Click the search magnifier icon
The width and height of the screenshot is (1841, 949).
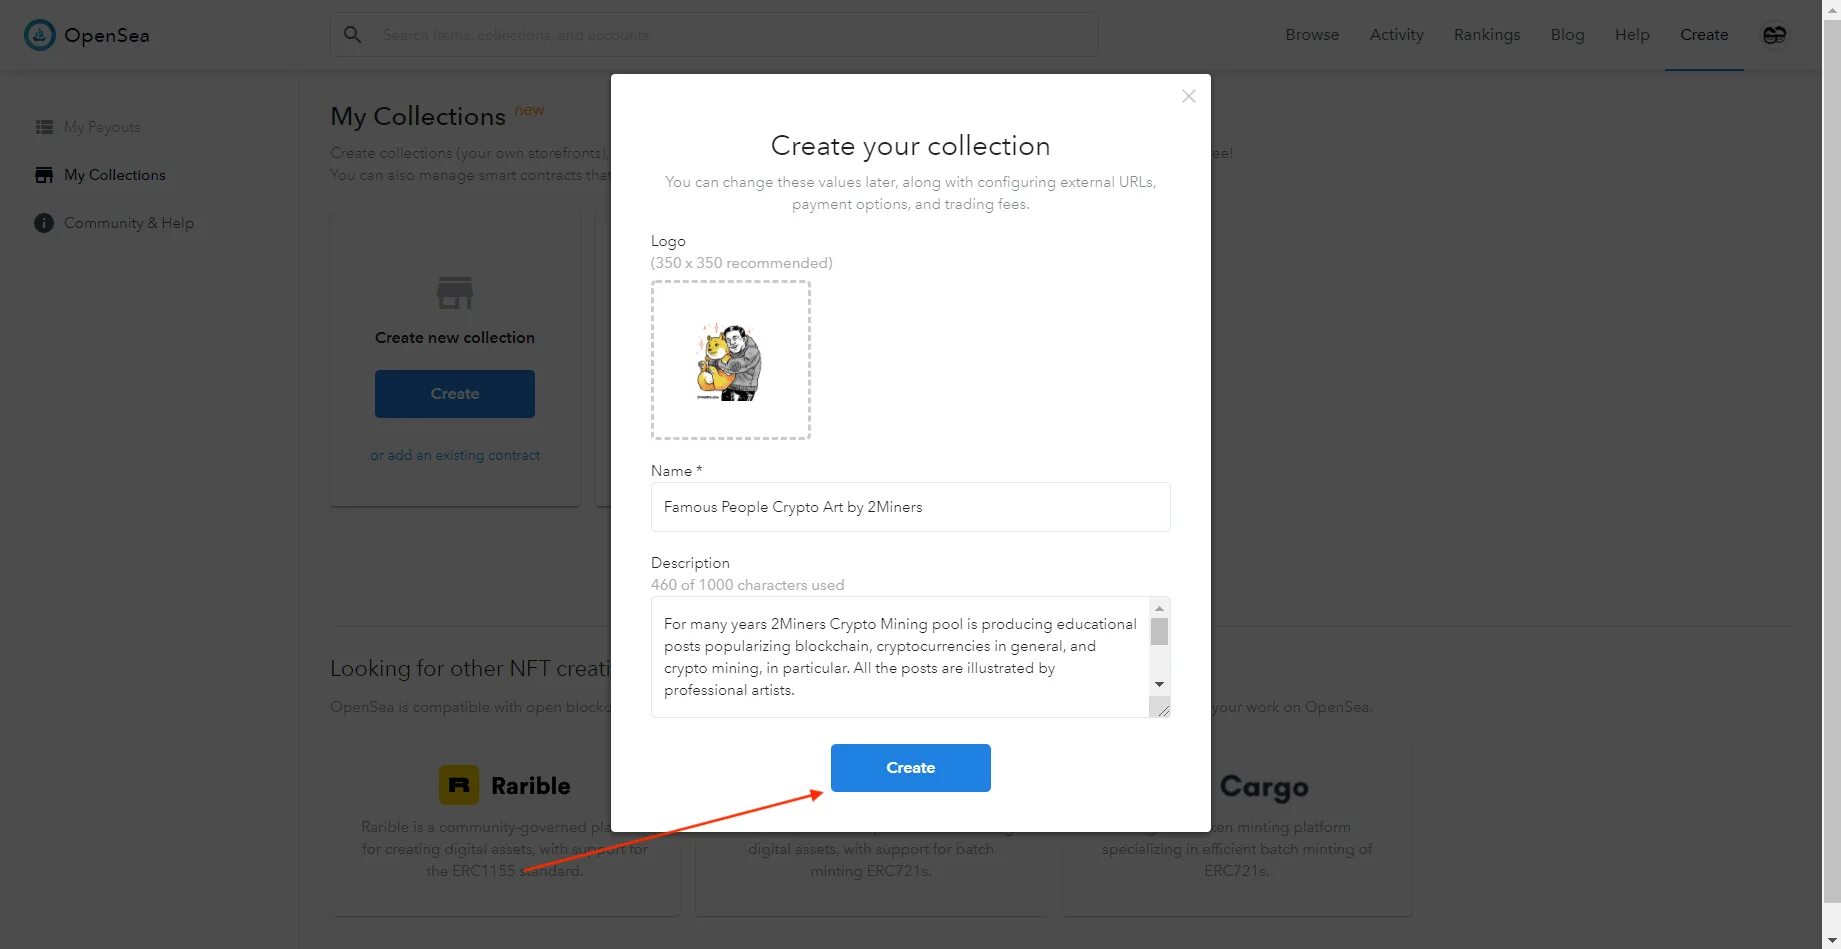(x=352, y=34)
